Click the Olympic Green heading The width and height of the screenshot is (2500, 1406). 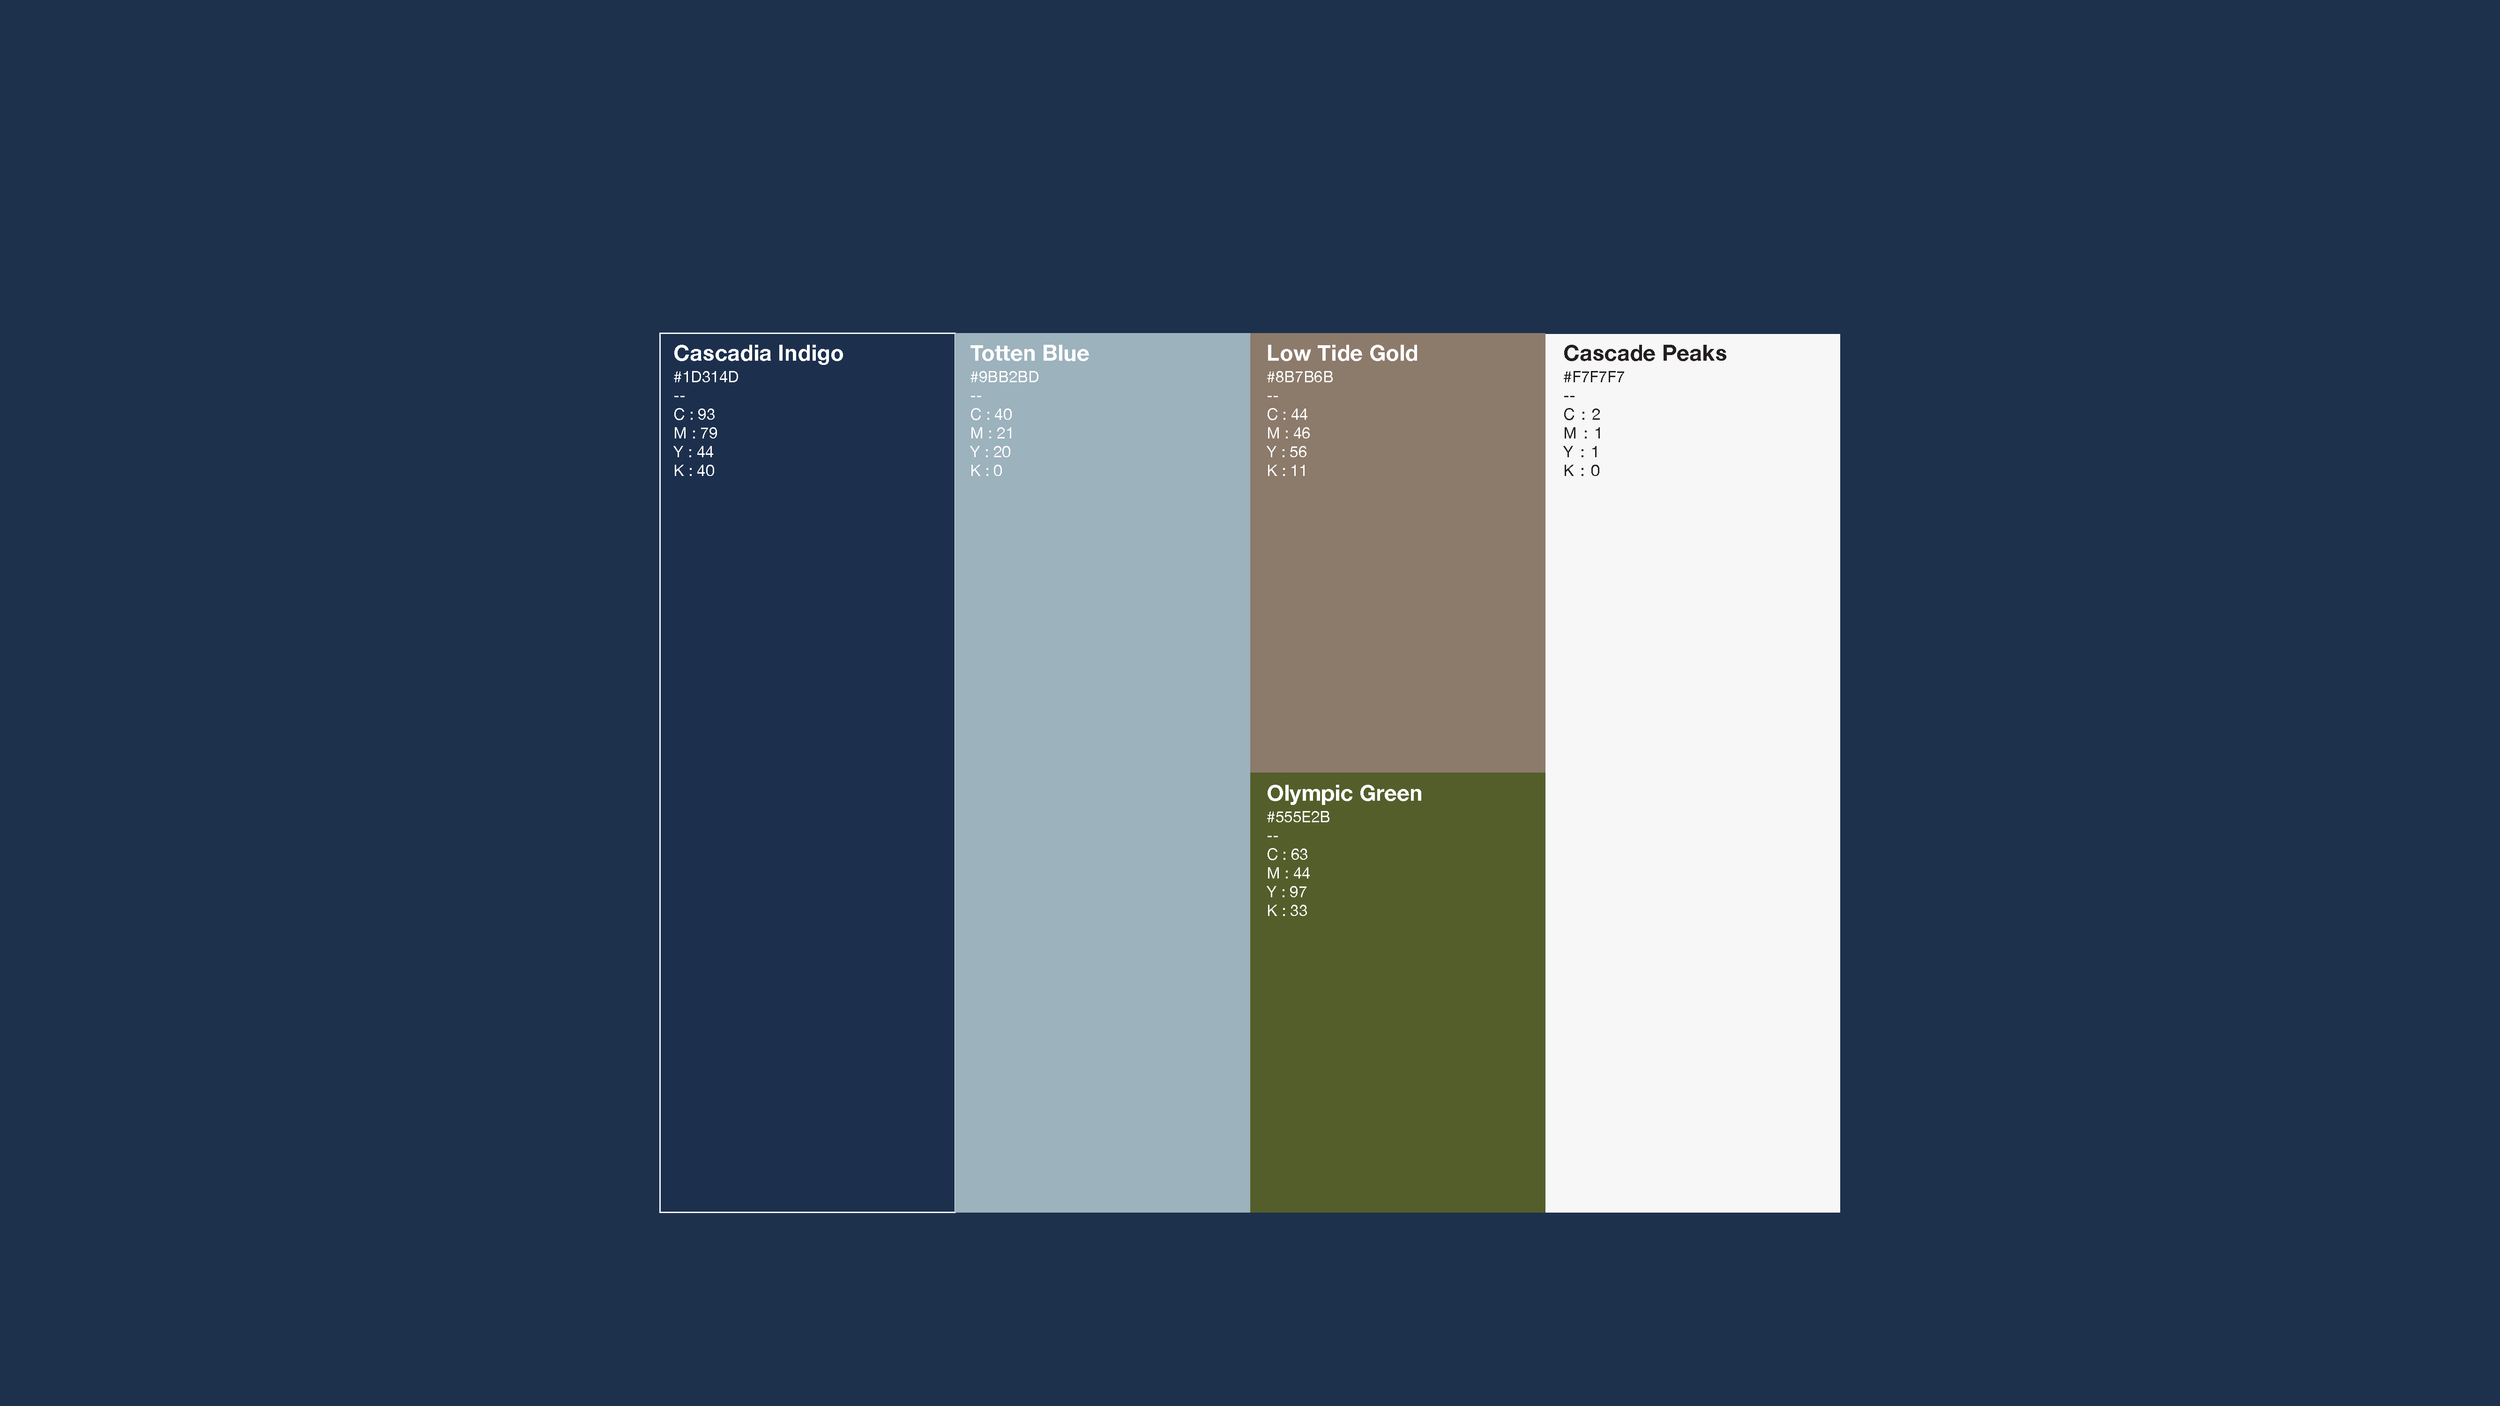(1343, 793)
